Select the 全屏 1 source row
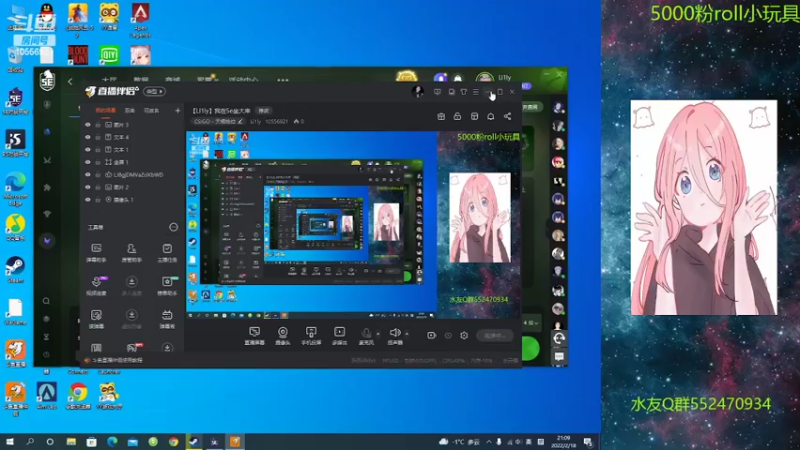Image resolution: width=800 pixels, height=450 pixels. tap(132, 162)
